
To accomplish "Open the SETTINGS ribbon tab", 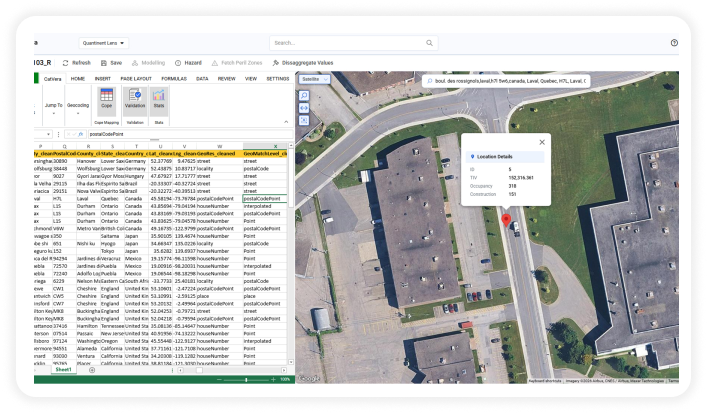I will 278,79.
